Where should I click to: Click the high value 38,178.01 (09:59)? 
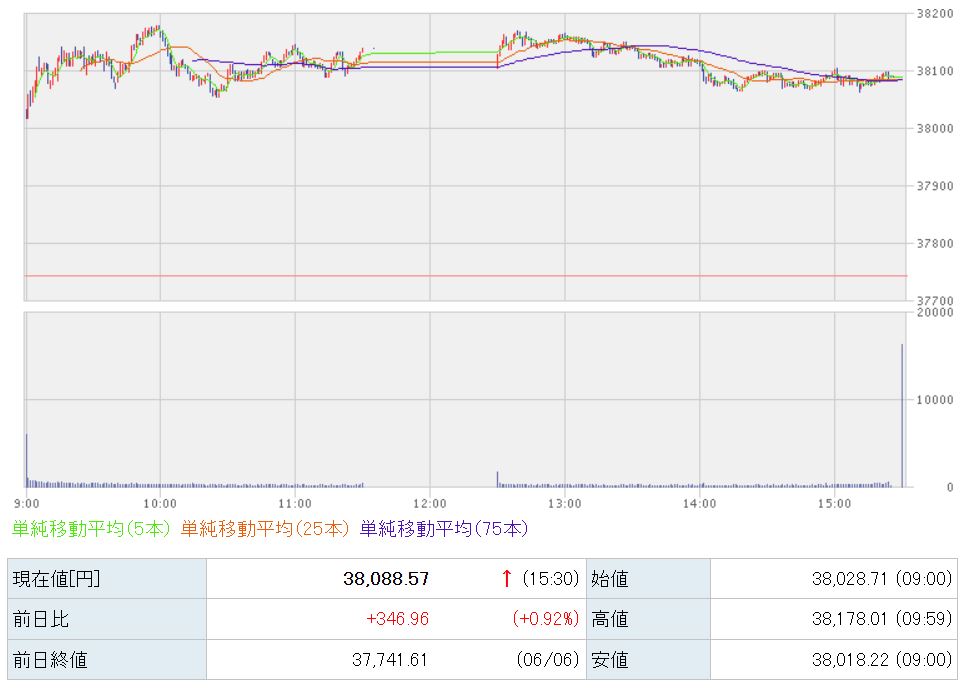coord(882,619)
